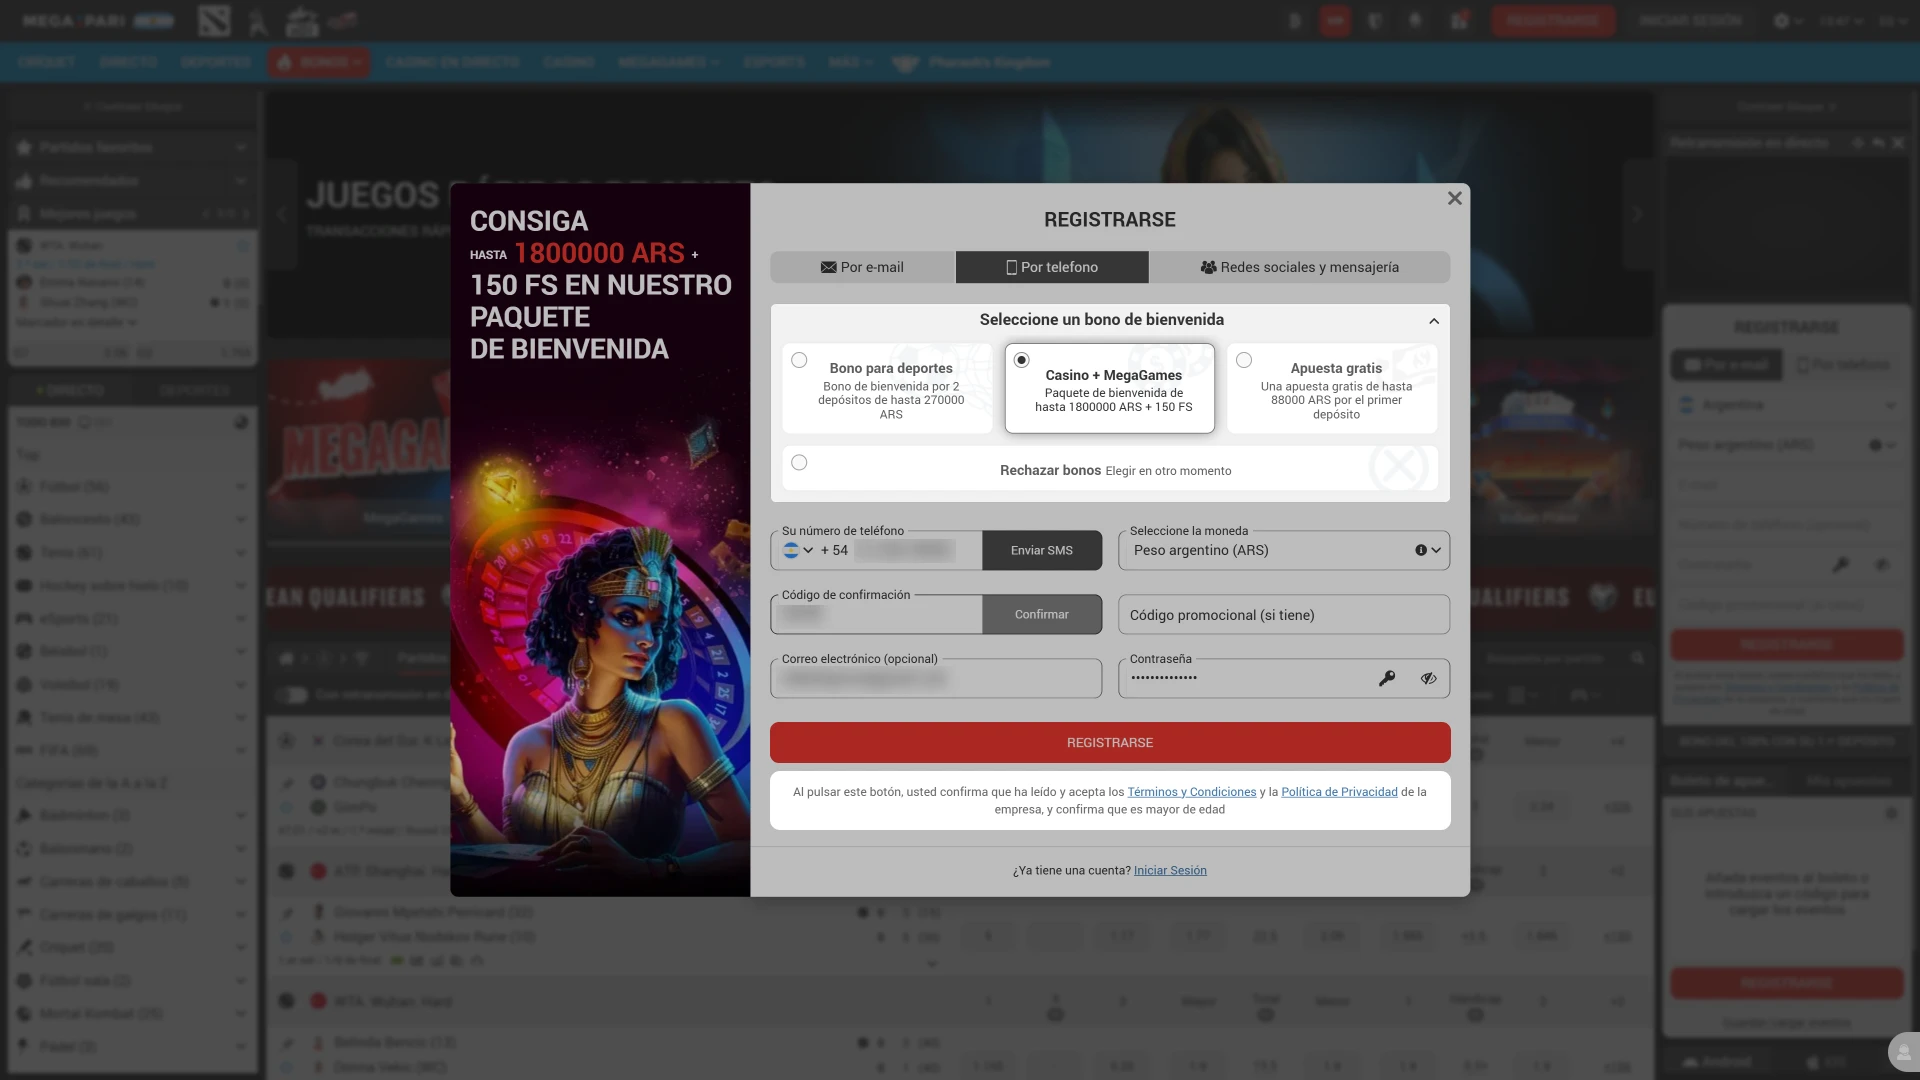The height and width of the screenshot is (1080, 1920).
Task: Select the Fútbol sport icon in the sidebar
Action: 25,487
